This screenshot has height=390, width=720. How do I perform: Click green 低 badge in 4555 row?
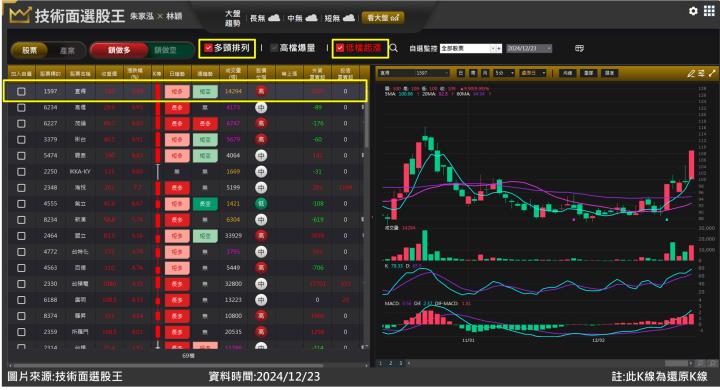[261, 203]
